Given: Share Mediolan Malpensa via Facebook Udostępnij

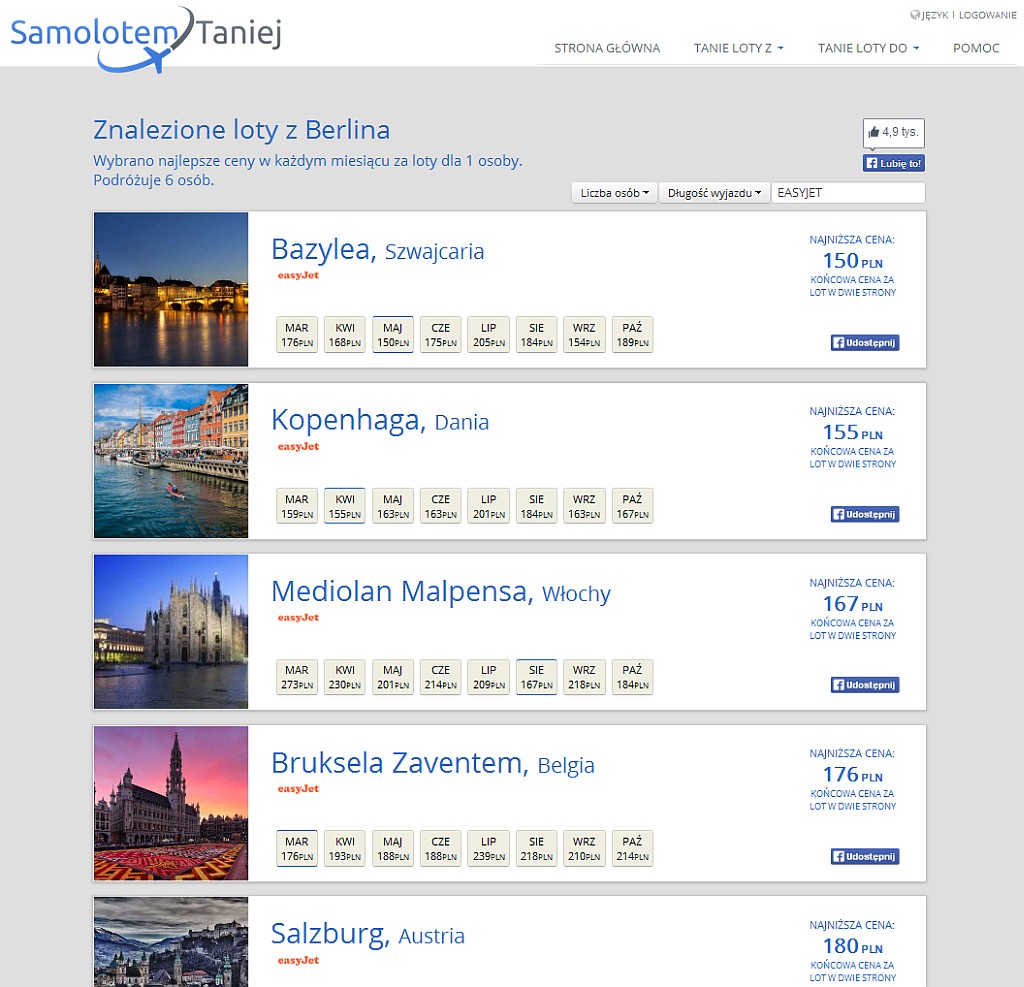Looking at the screenshot, I should (865, 685).
